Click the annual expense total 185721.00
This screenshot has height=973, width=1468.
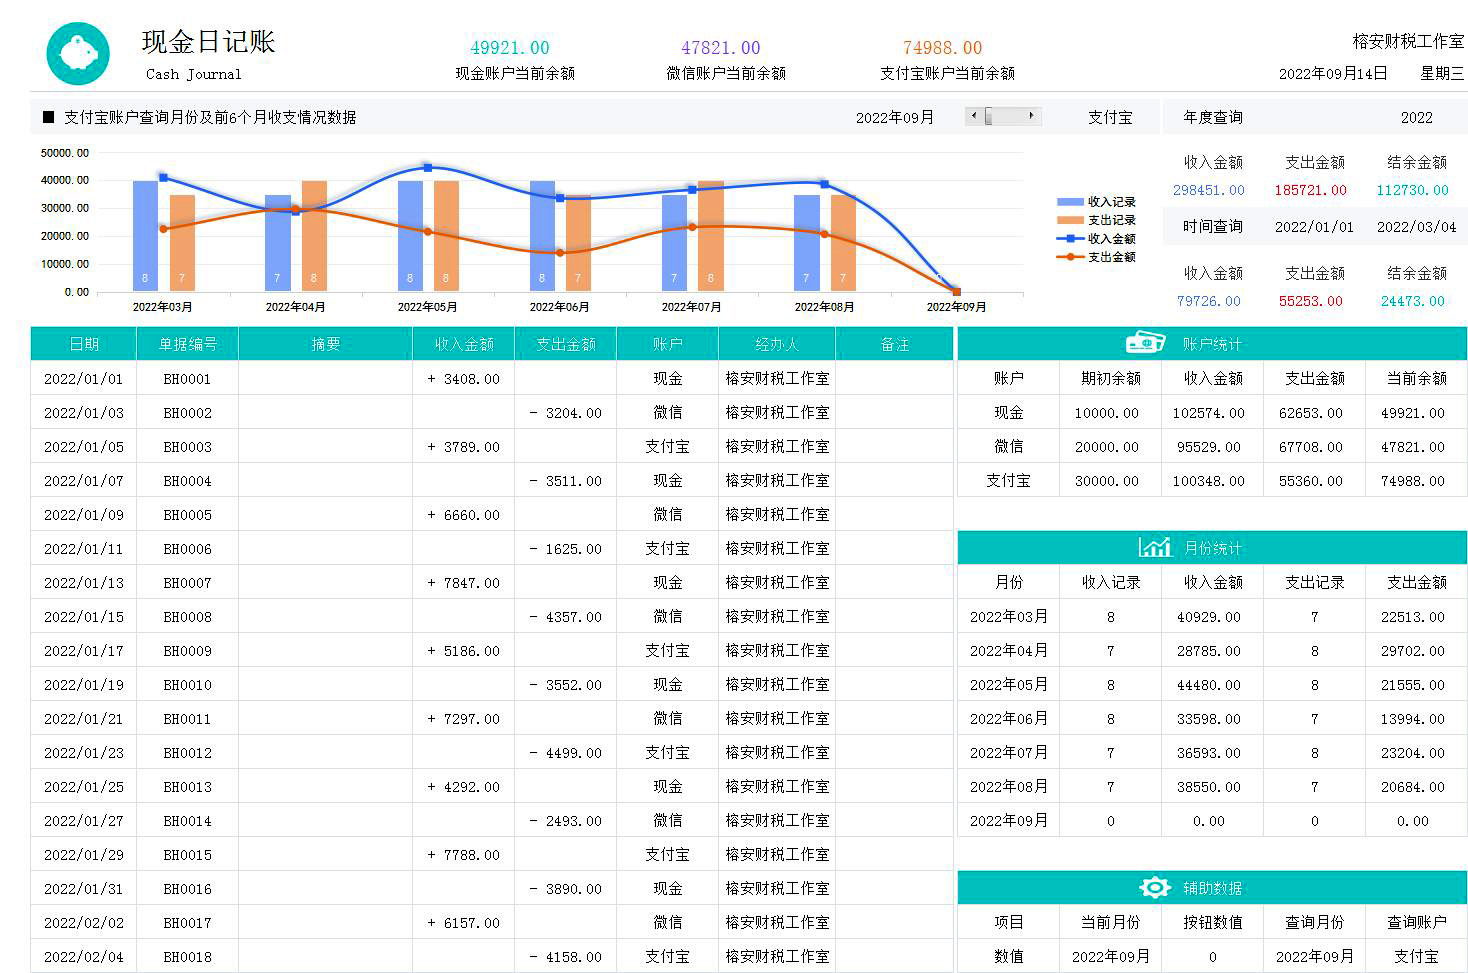(1311, 190)
